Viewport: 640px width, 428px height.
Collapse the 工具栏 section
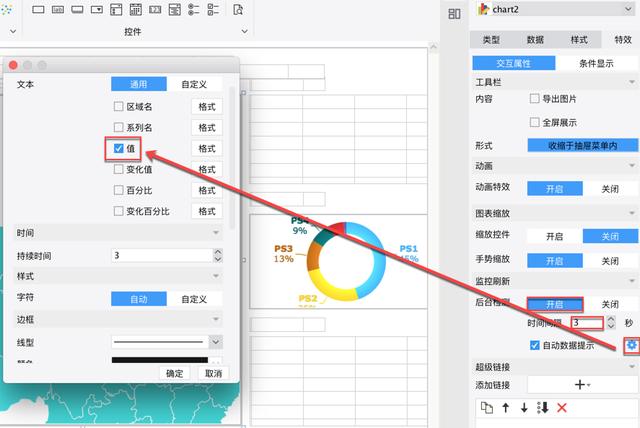(631, 82)
